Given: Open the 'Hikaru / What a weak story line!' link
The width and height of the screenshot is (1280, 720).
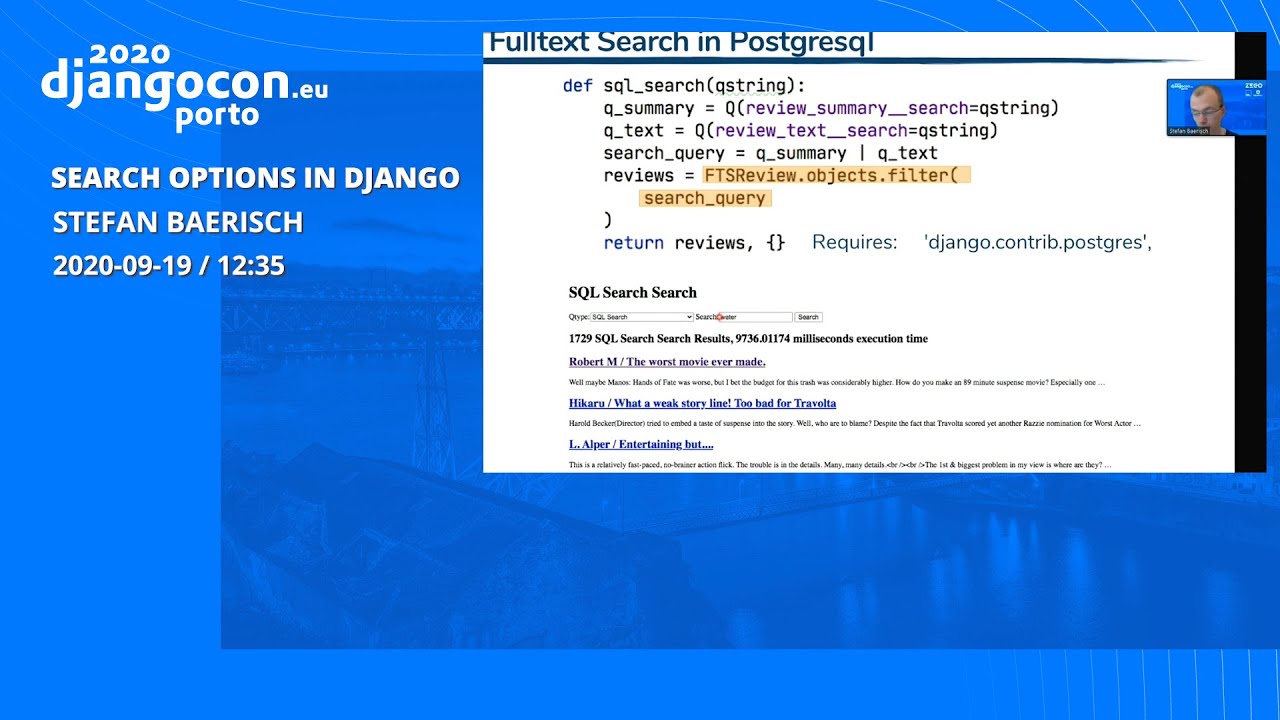Looking at the screenshot, I should point(702,403).
